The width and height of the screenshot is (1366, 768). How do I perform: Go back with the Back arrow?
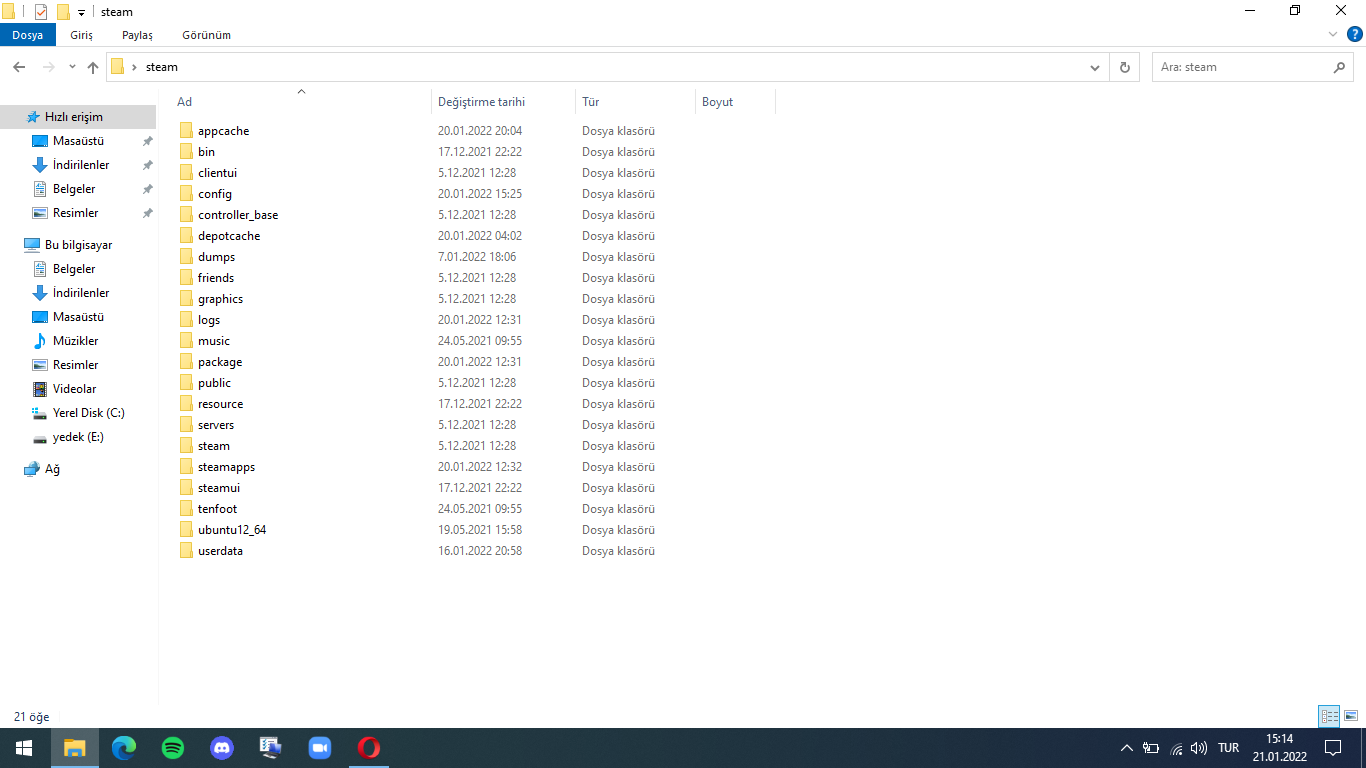tap(19, 67)
